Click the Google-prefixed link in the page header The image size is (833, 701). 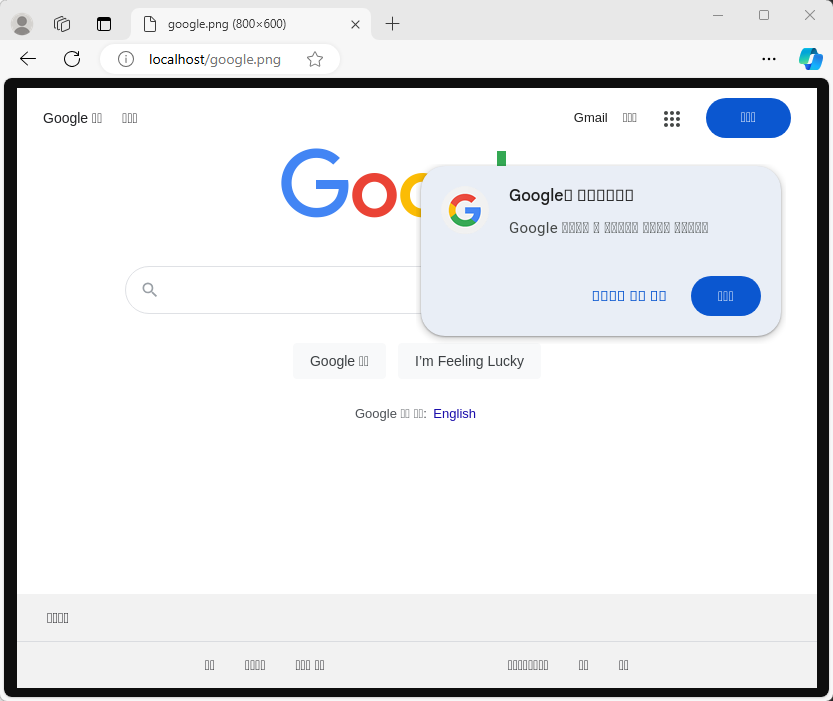tap(72, 118)
